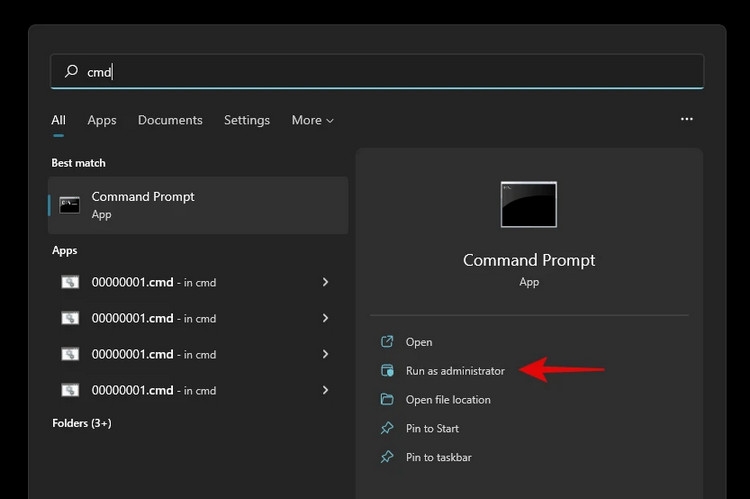Viewport: 750px width, 499px height.
Task: Click the small Command Prompt icon in best match
Action: pos(70,205)
